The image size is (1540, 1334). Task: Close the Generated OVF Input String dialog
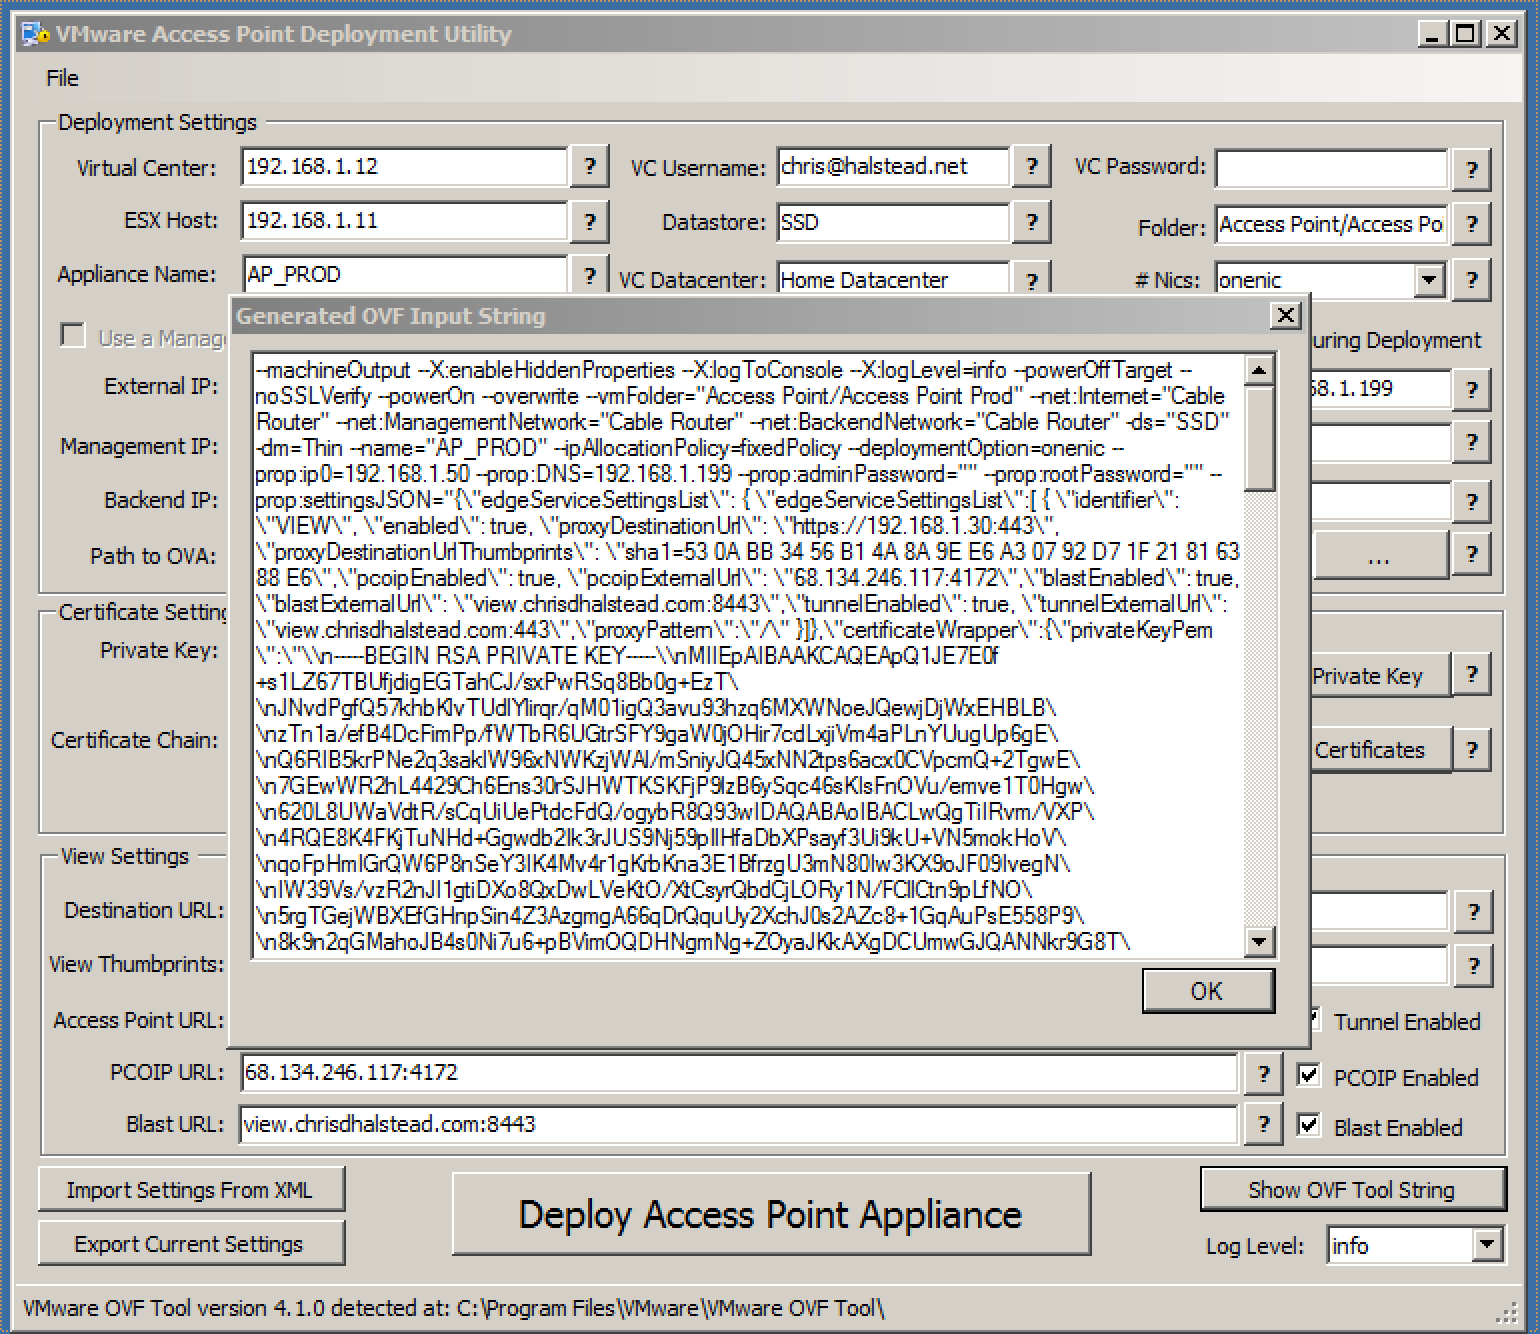click(1285, 316)
